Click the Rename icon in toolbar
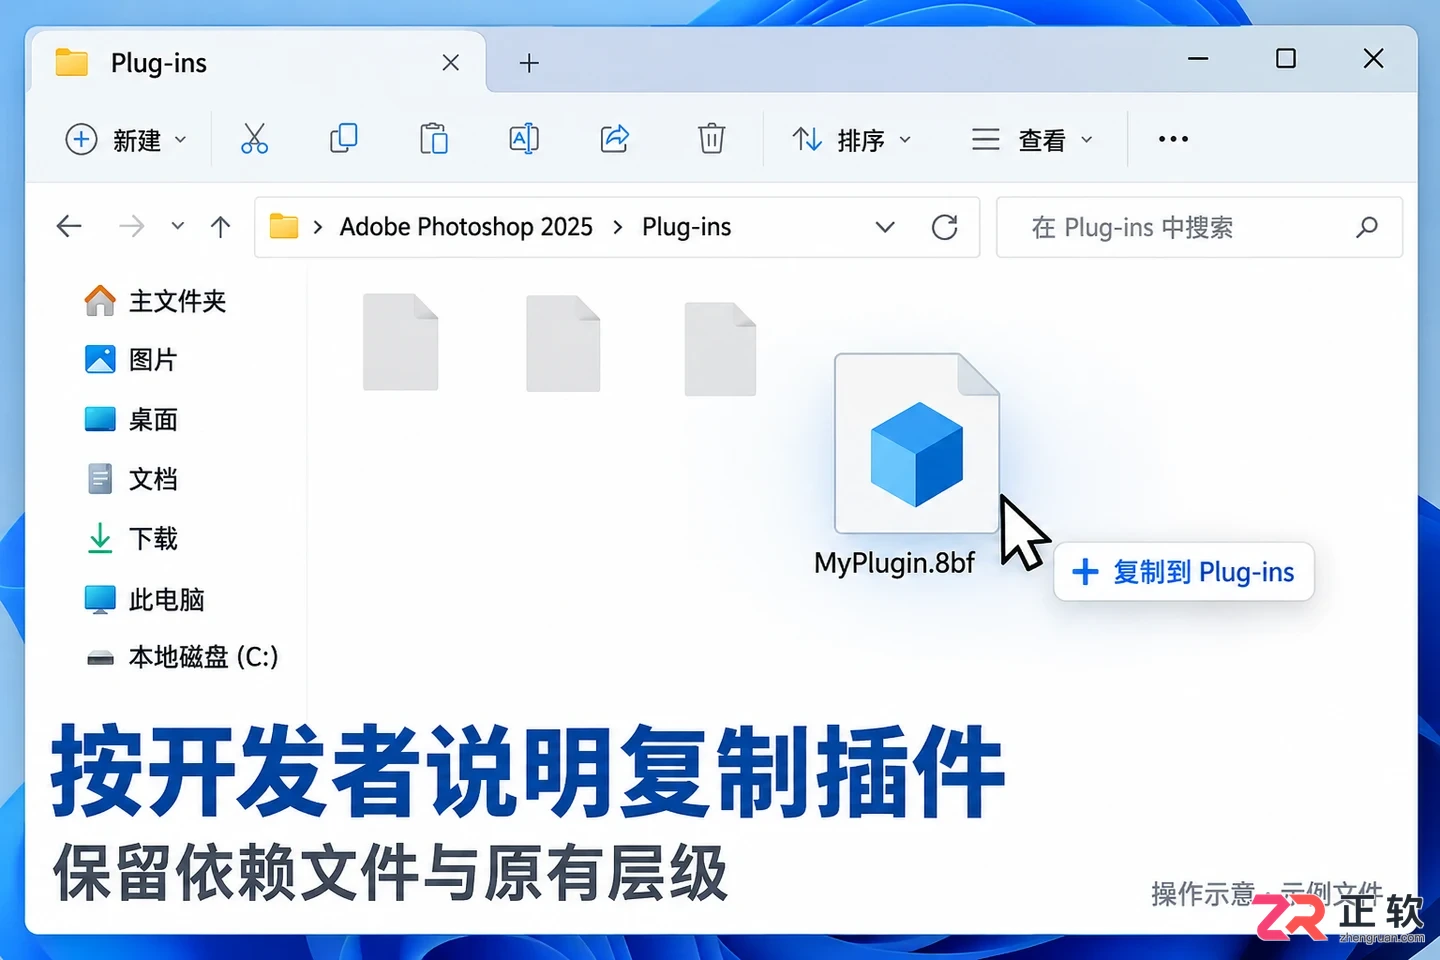 click(524, 139)
